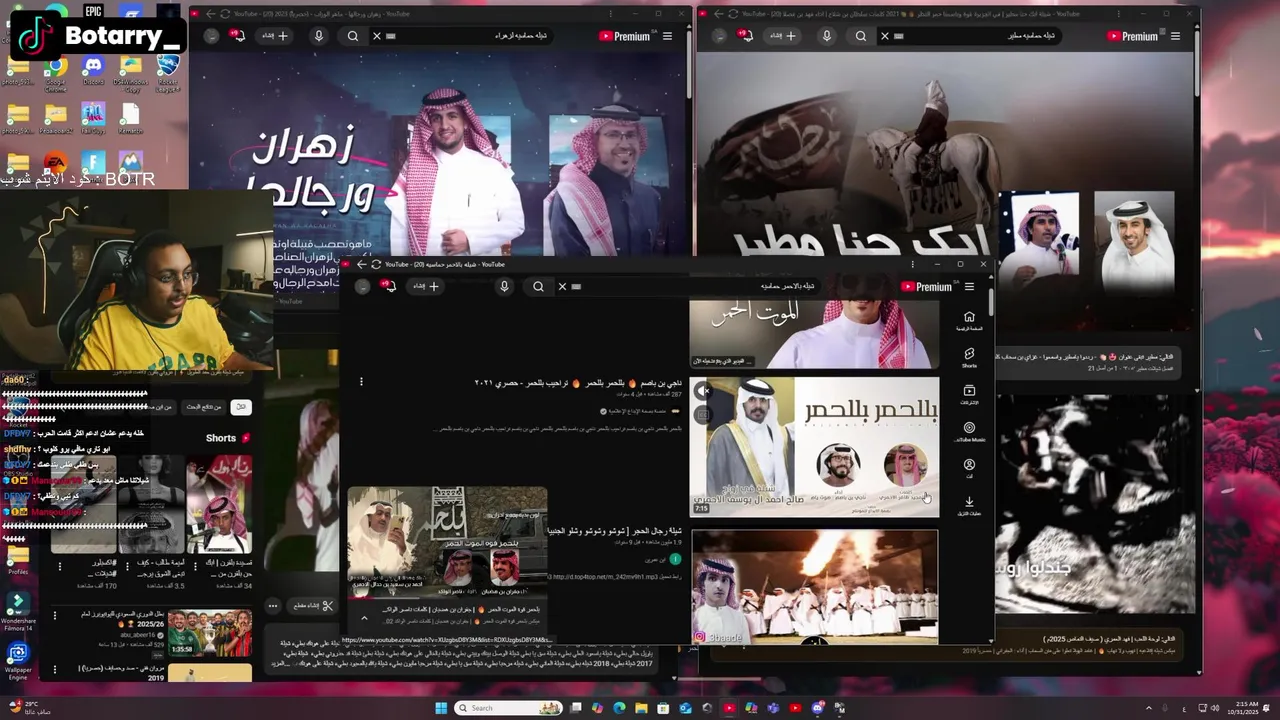1280x720 pixels.
Task: Start voice search in the right YouTube window
Action: [x=827, y=36]
